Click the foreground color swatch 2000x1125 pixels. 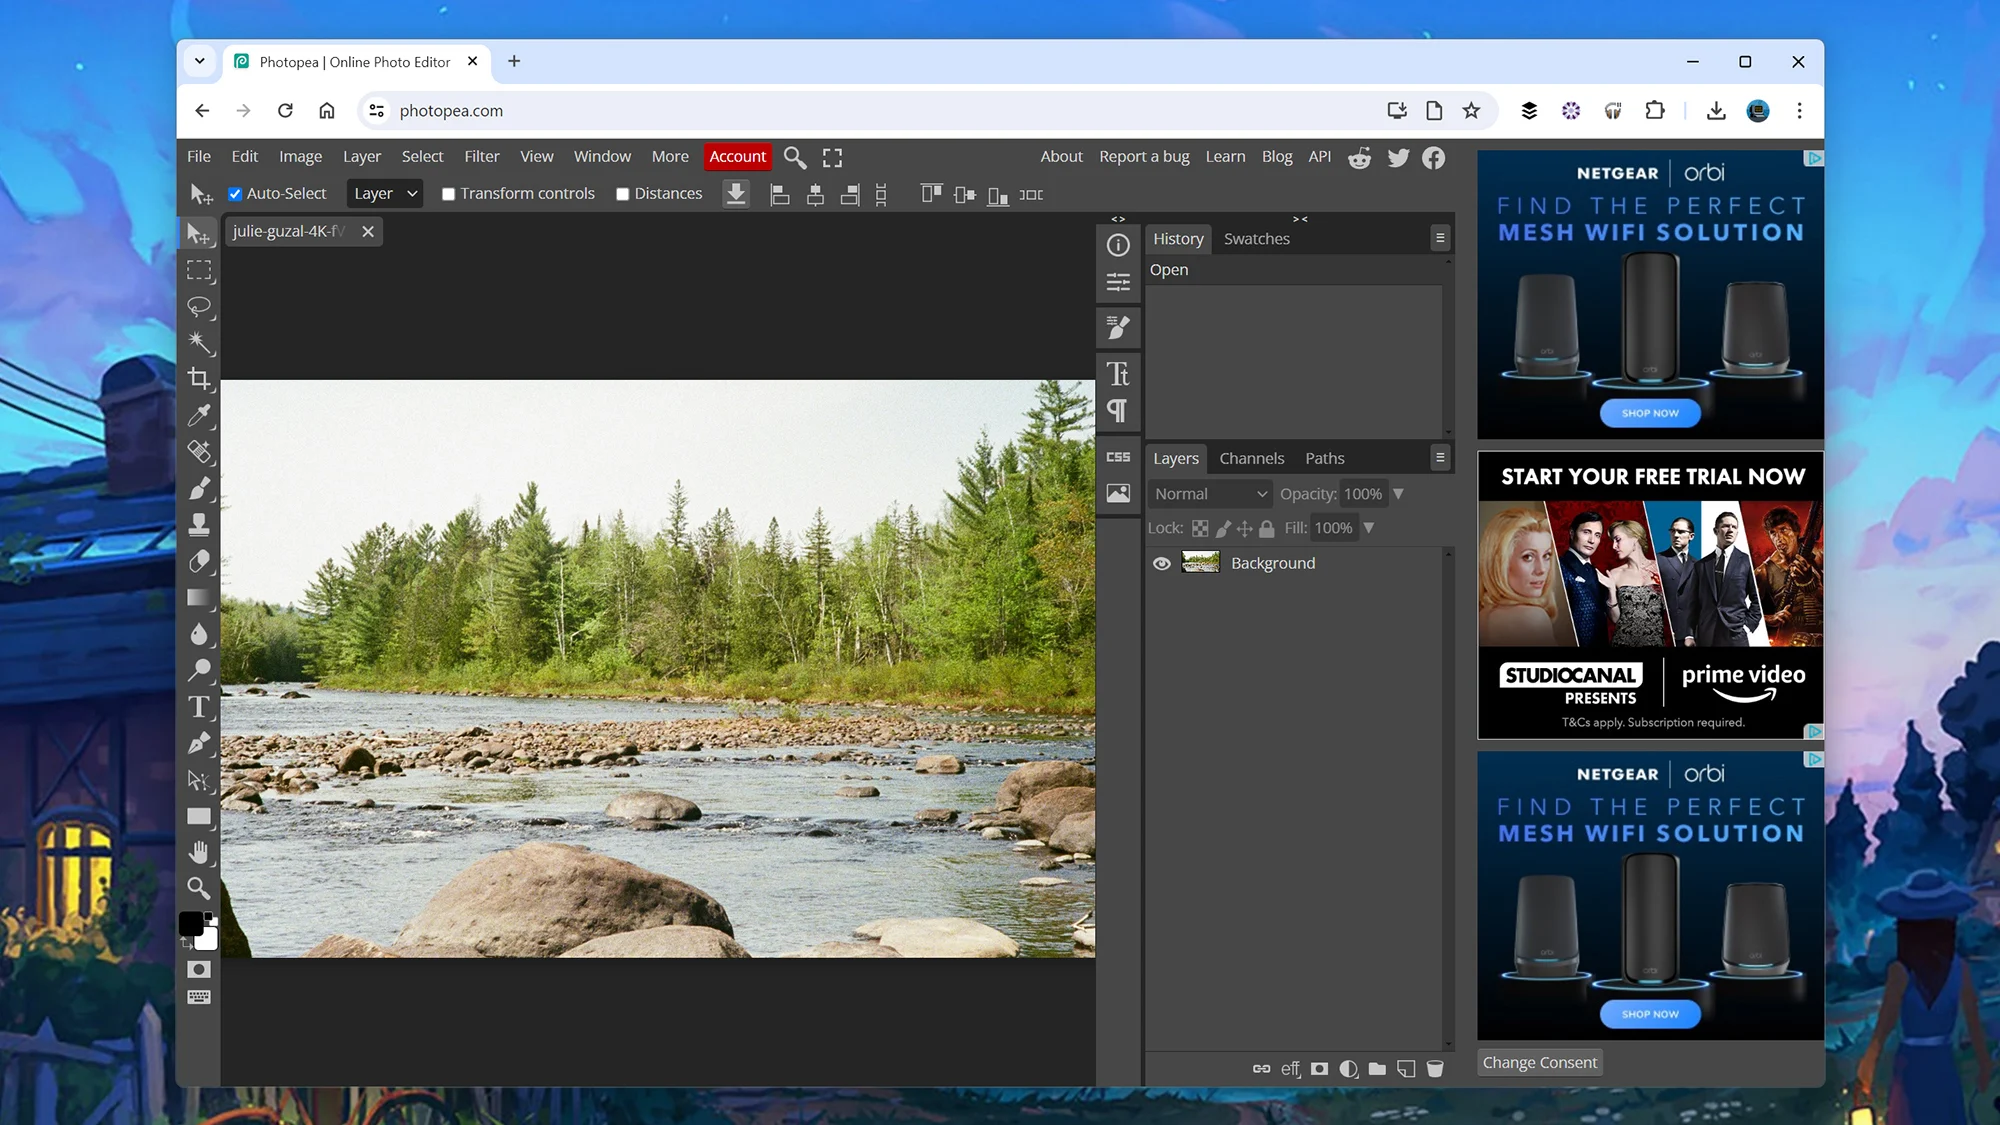pyautogui.click(x=192, y=922)
